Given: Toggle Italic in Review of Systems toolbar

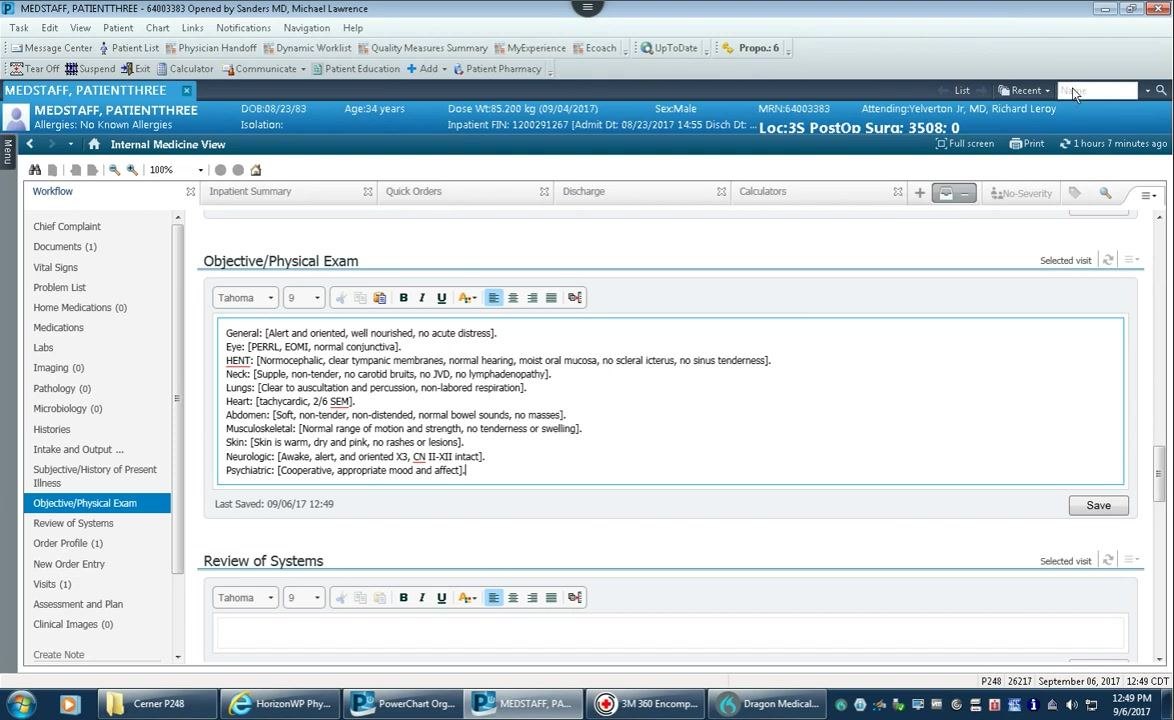Looking at the screenshot, I should 422,597.
